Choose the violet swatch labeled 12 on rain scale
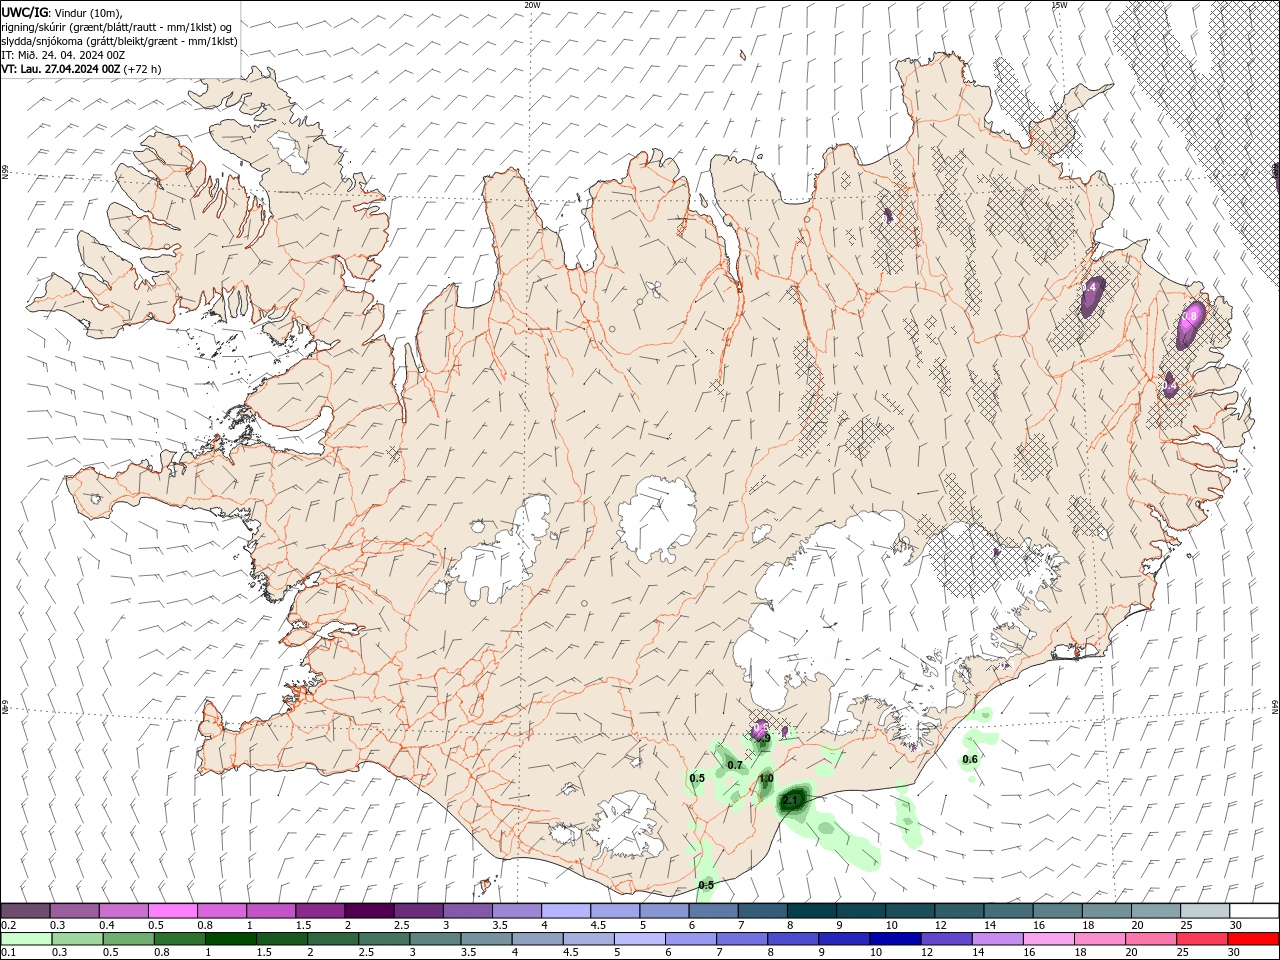 [x=947, y=939]
